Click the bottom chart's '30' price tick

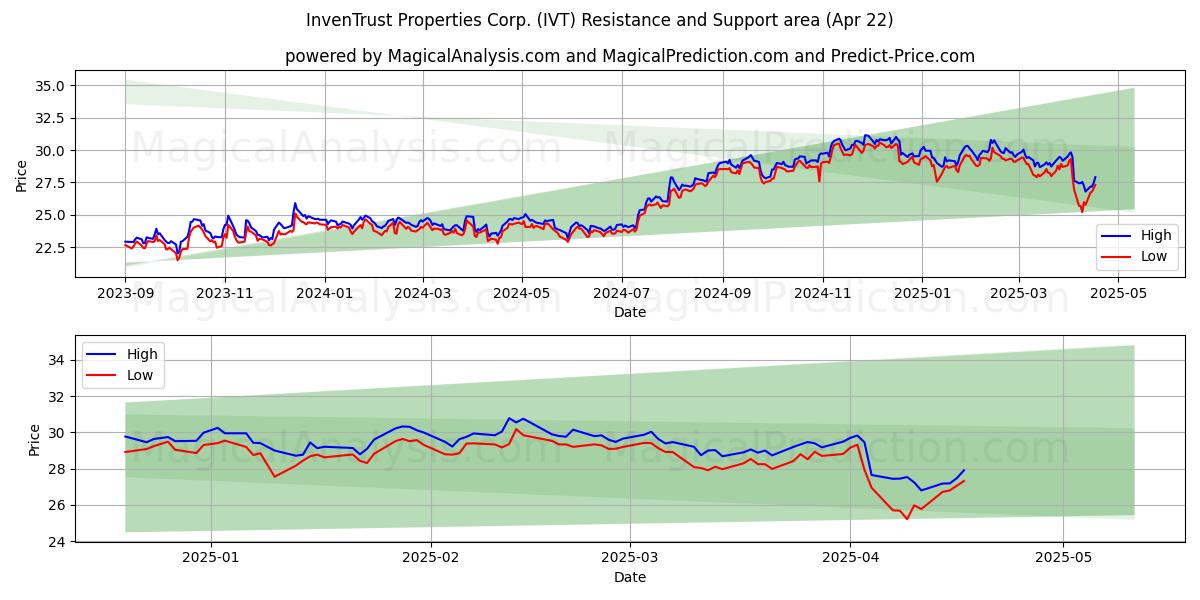click(59, 433)
